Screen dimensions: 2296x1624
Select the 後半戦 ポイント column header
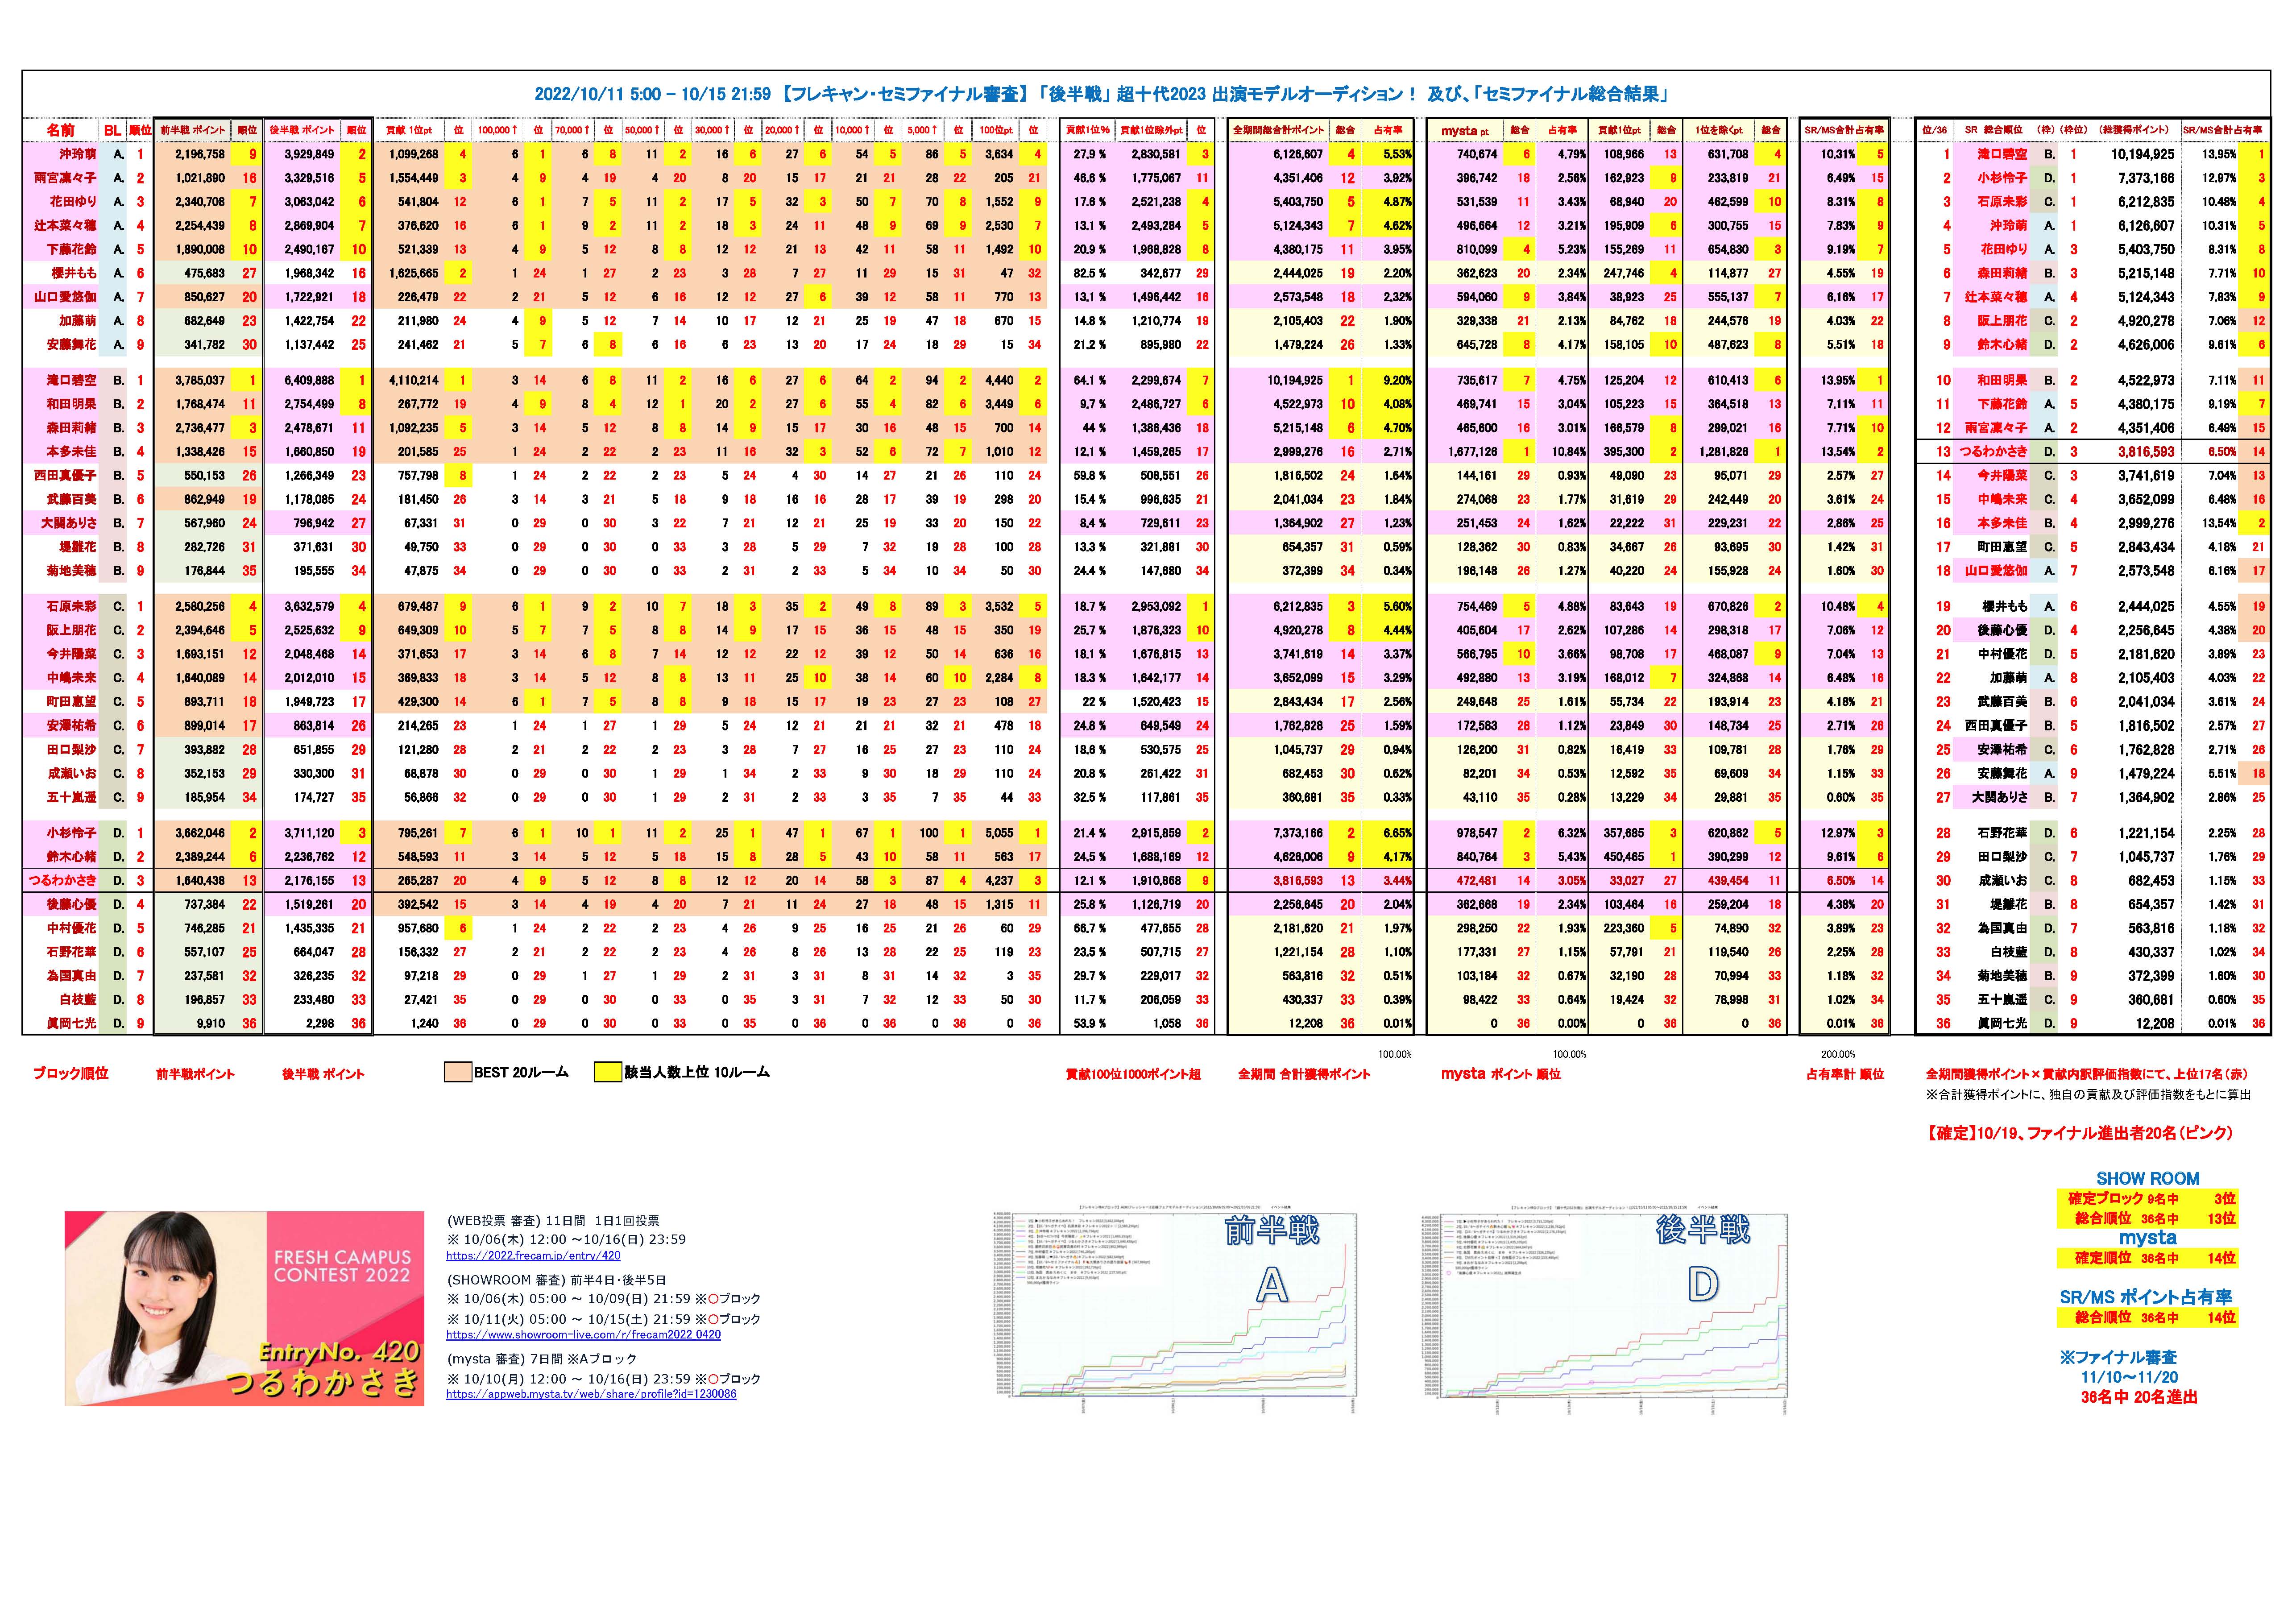[x=303, y=130]
